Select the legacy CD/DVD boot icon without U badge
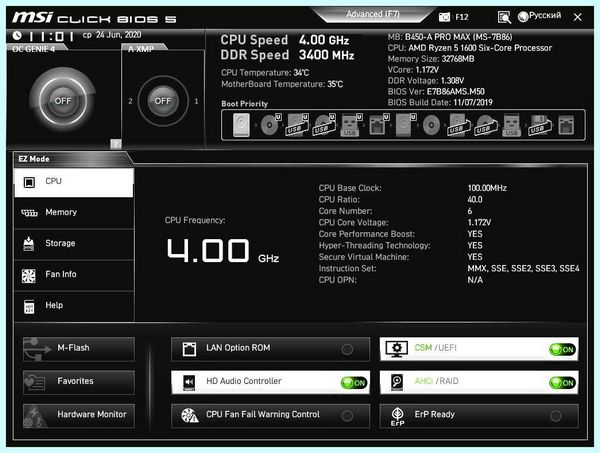The image size is (600, 453). (431, 125)
